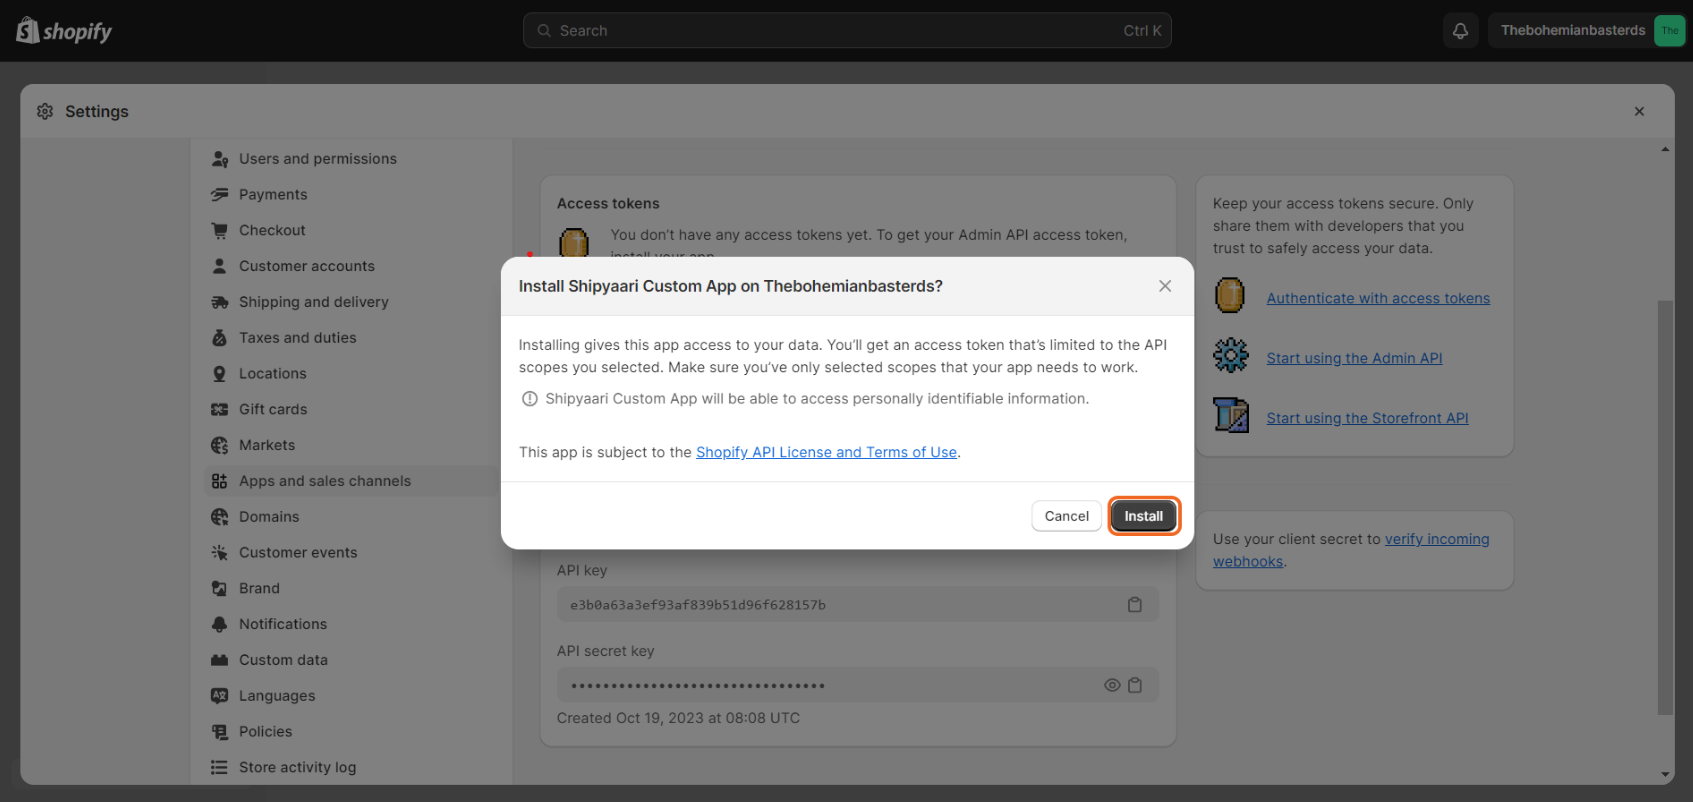This screenshot has height=802, width=1693.
Task: Open Authenticate with access tokens link
Action: point(1378,298)
